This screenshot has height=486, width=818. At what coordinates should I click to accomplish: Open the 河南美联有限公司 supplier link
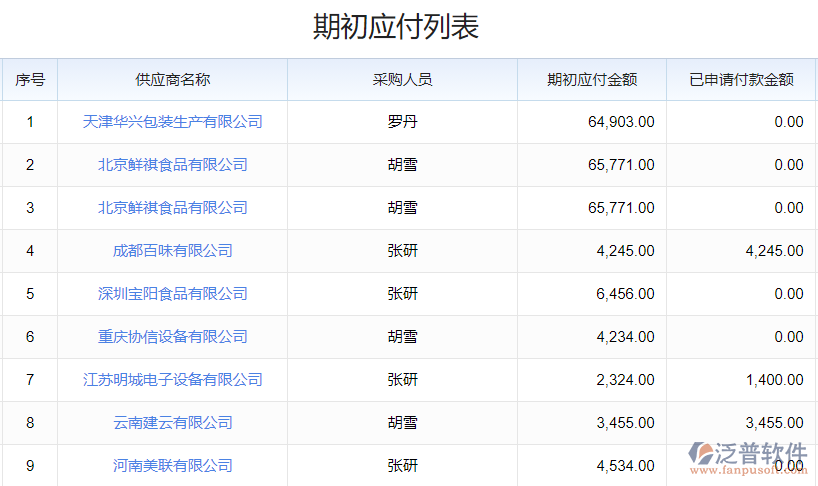click(x=172, y=466)
